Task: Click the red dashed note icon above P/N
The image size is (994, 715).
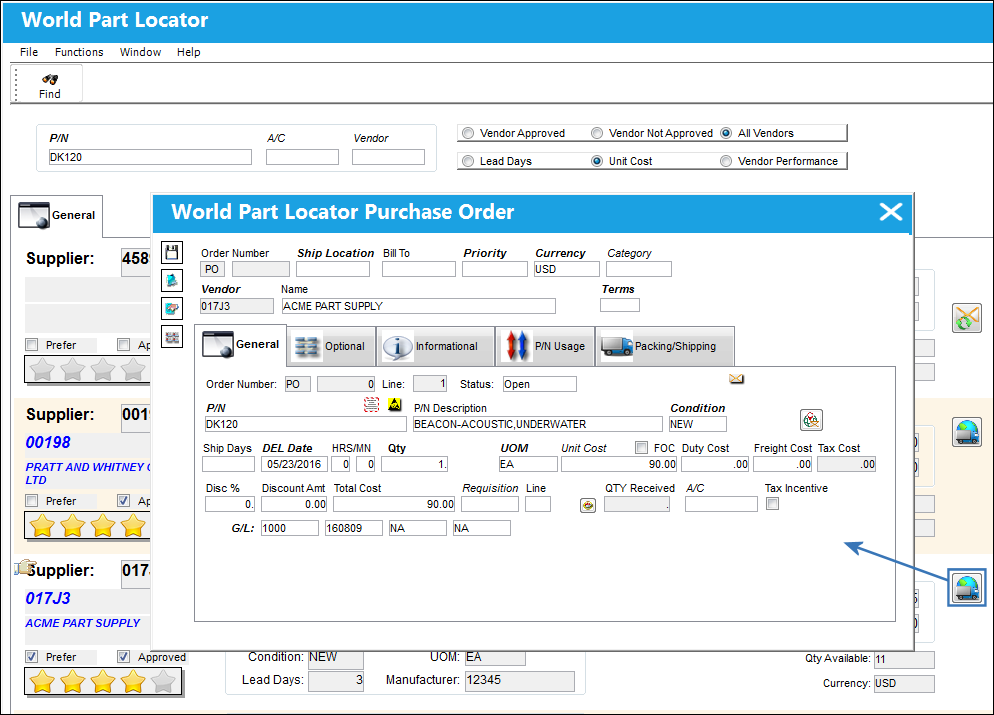Action: pyautogui.click(x=371, y=404)
